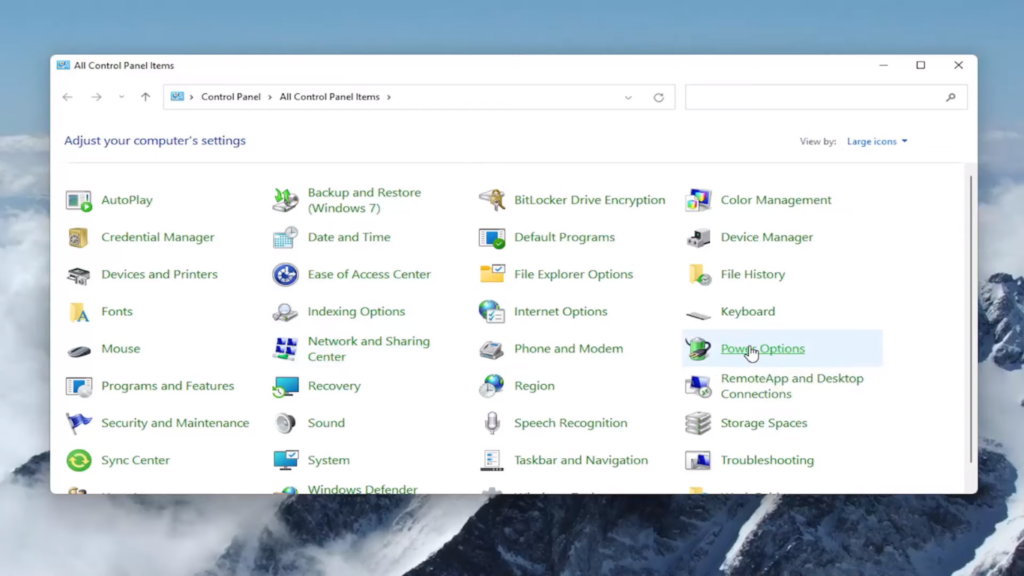Screen dimensions: 1024x576
Task: Open the System monitor icon
Action: tap(286, 460)
